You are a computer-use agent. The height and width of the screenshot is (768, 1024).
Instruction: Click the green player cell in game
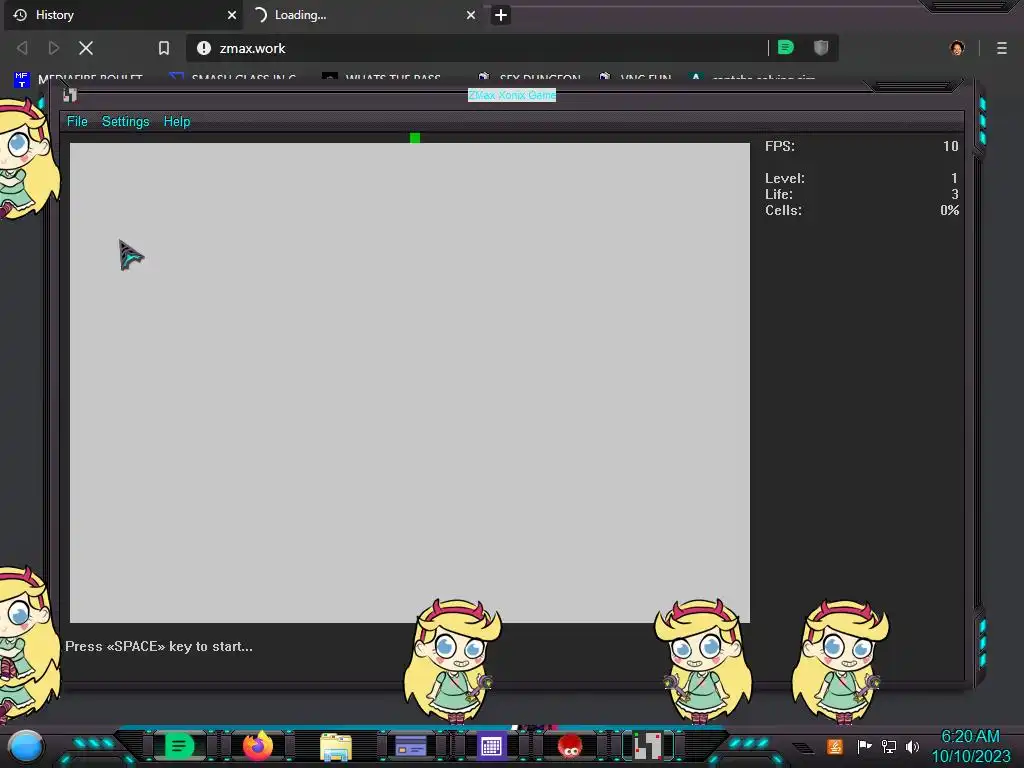tap(415, 138)
